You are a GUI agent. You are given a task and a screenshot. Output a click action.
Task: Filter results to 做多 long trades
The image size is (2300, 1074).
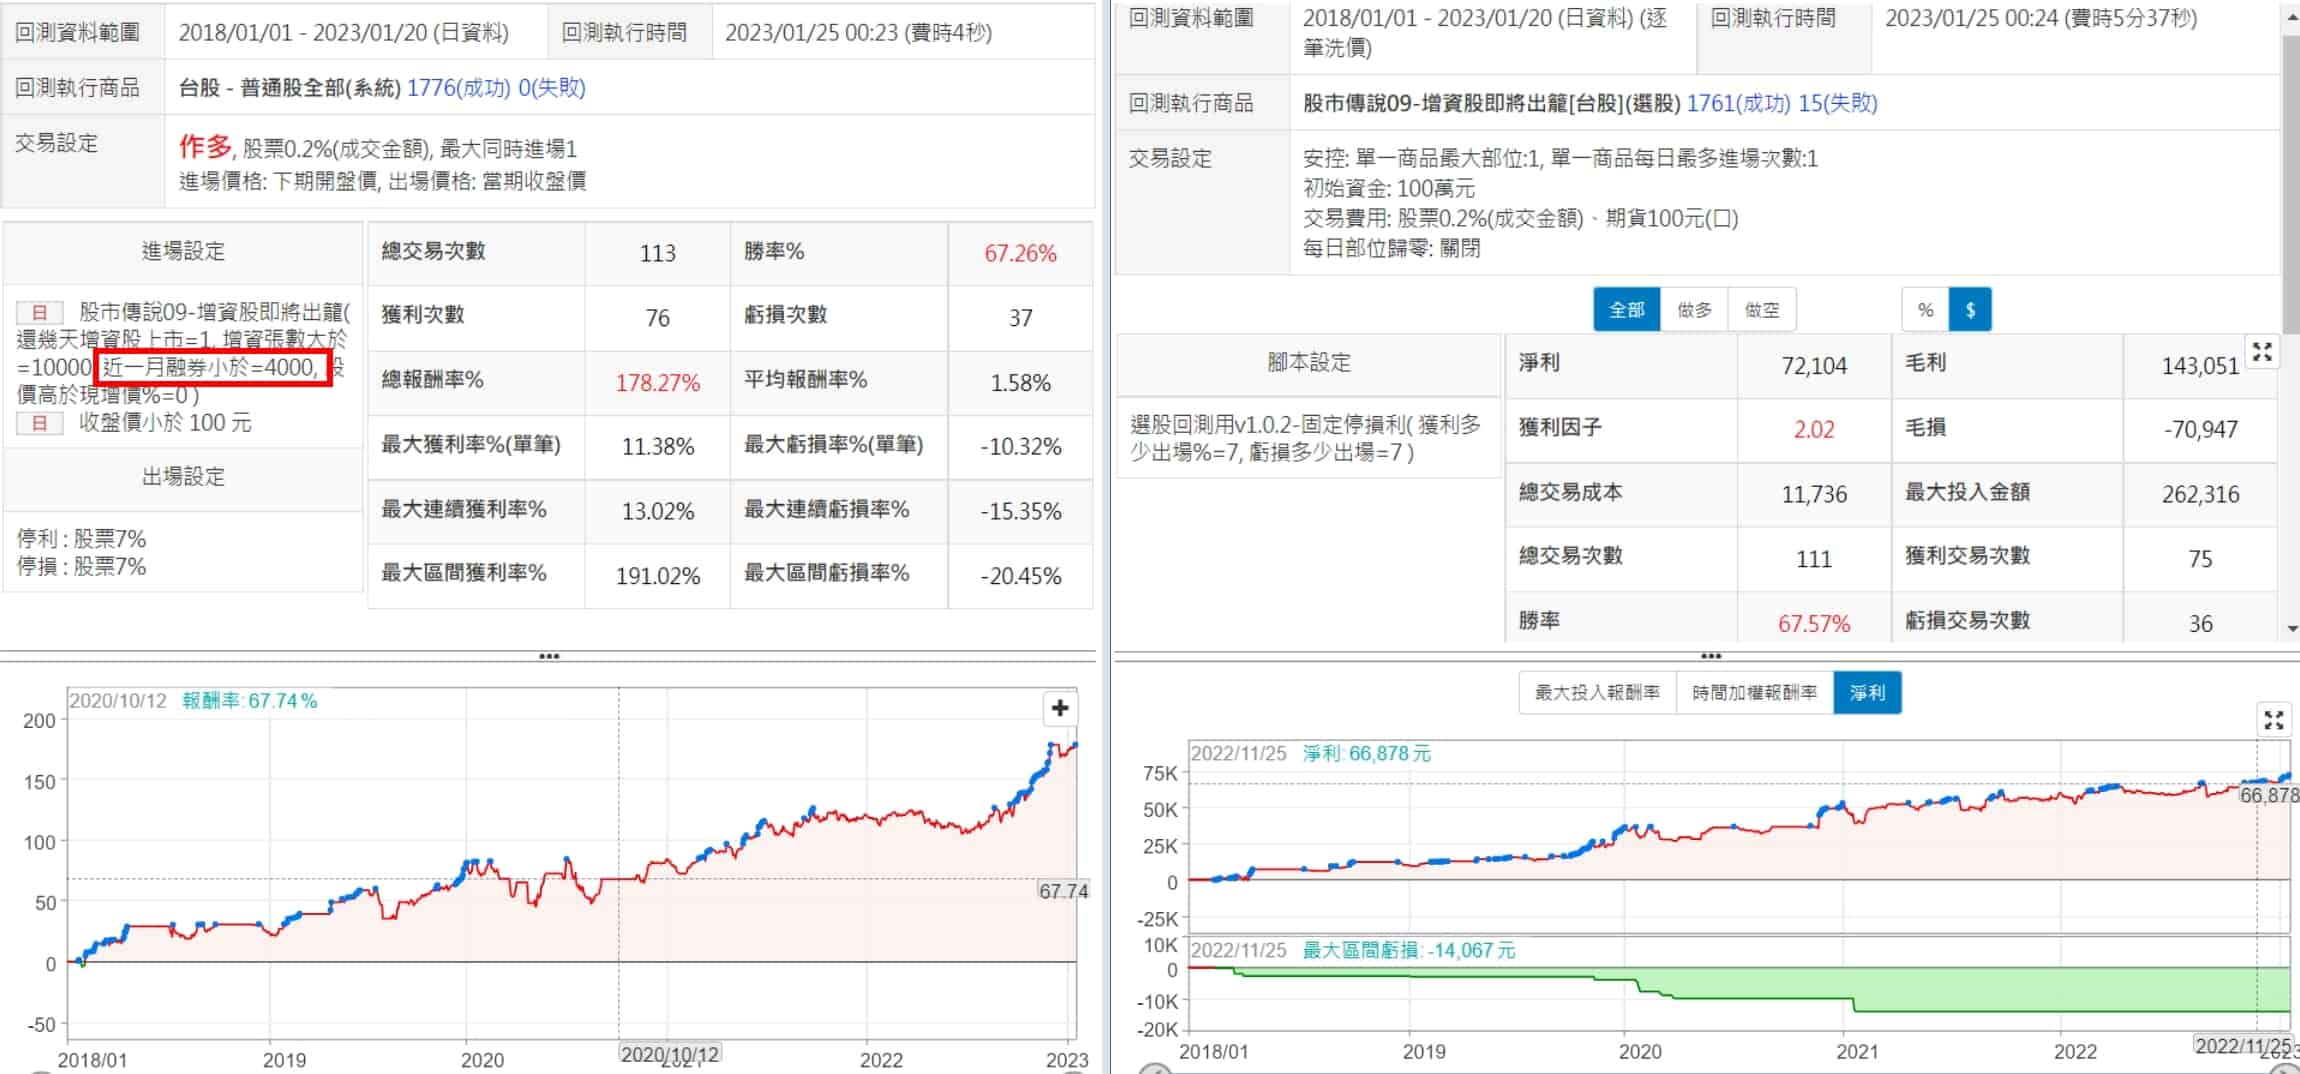pos(1694,310)
